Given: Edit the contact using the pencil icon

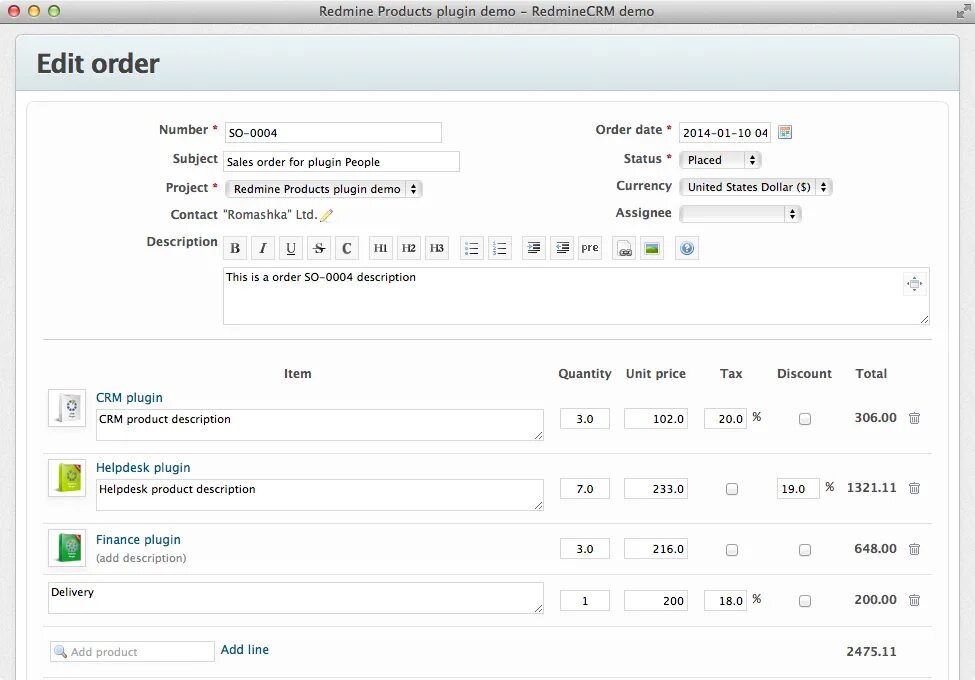Looking at the screenshot, I should pyautogui.click(x=327, y=214).
